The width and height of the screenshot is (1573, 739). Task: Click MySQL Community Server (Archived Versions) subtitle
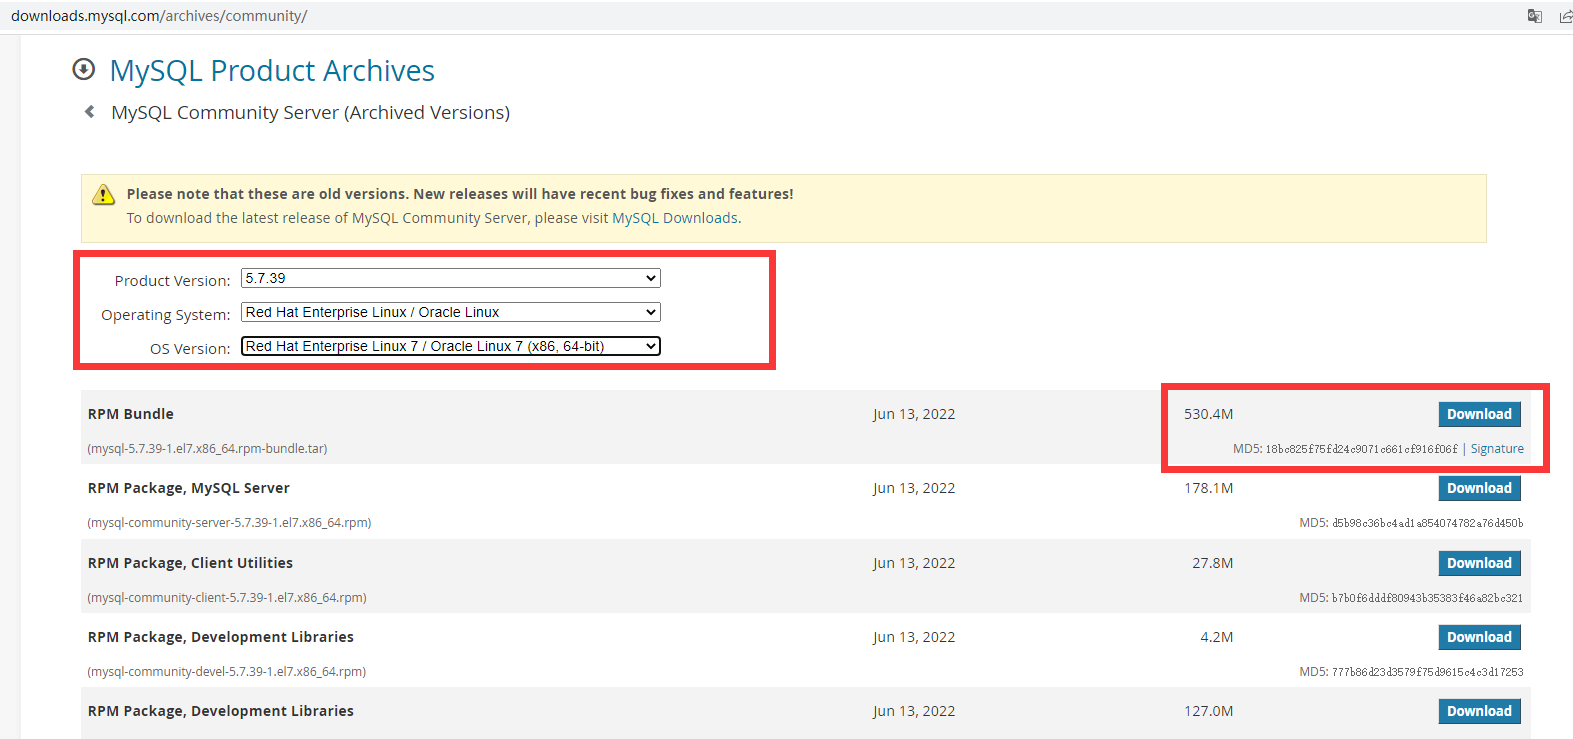310,112
